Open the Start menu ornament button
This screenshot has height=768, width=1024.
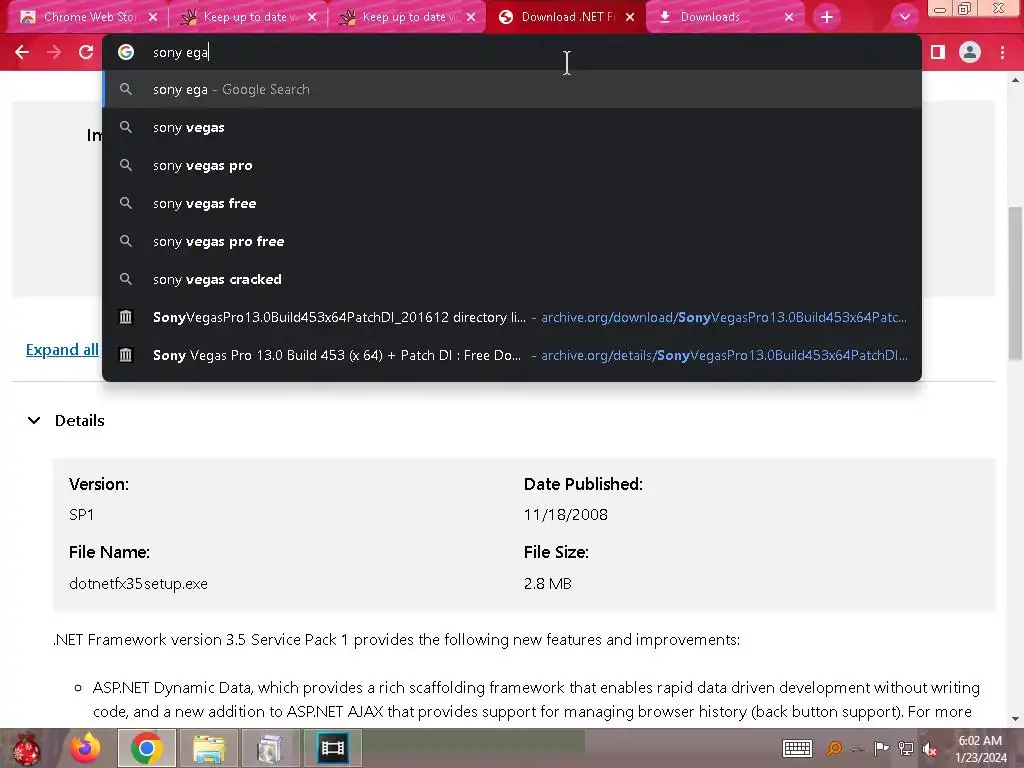click(26, 748)
